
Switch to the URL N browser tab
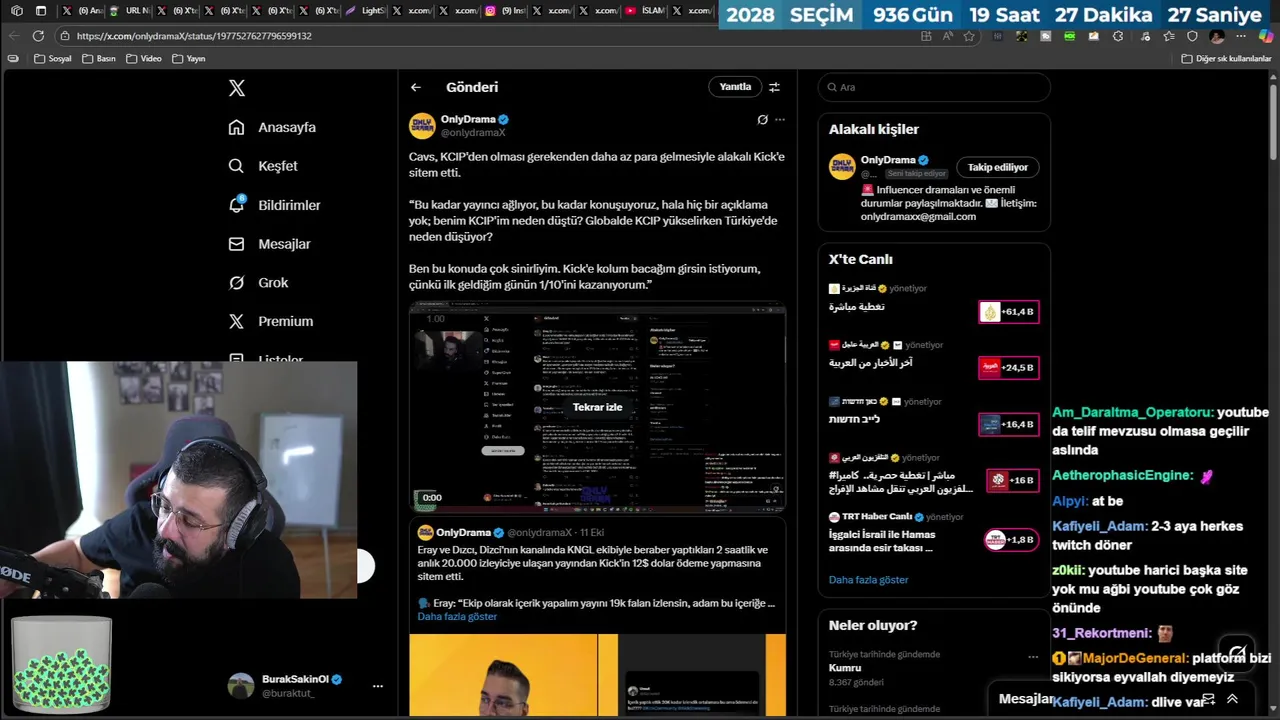point(129,11)
